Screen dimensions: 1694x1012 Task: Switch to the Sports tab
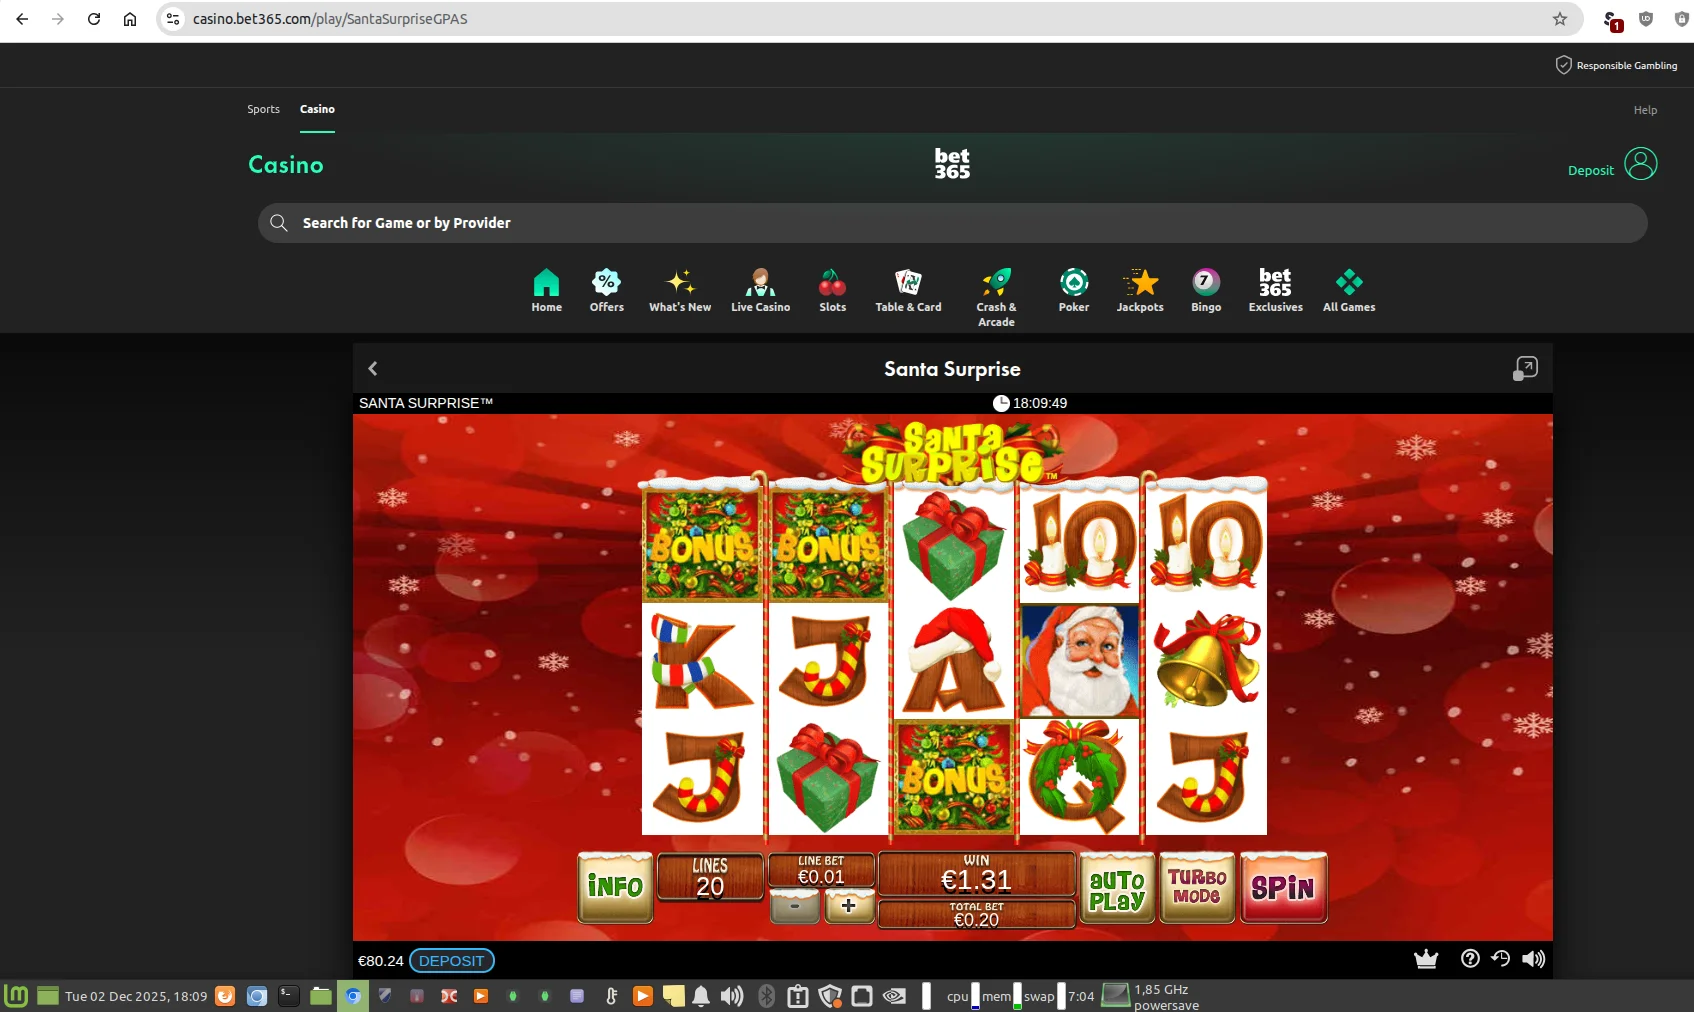[x=263, y=109]
